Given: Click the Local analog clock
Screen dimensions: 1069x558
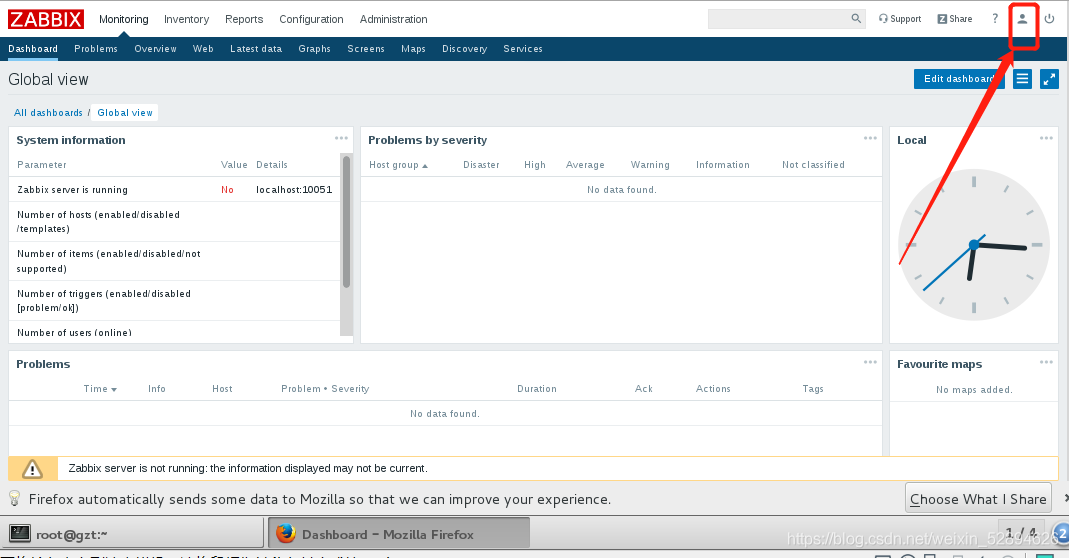Looking at the screenshot, I should click(x=974, y=245).
